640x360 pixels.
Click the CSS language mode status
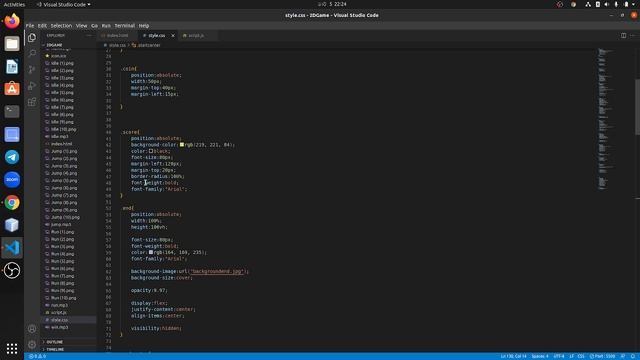[x=581, y=356]
